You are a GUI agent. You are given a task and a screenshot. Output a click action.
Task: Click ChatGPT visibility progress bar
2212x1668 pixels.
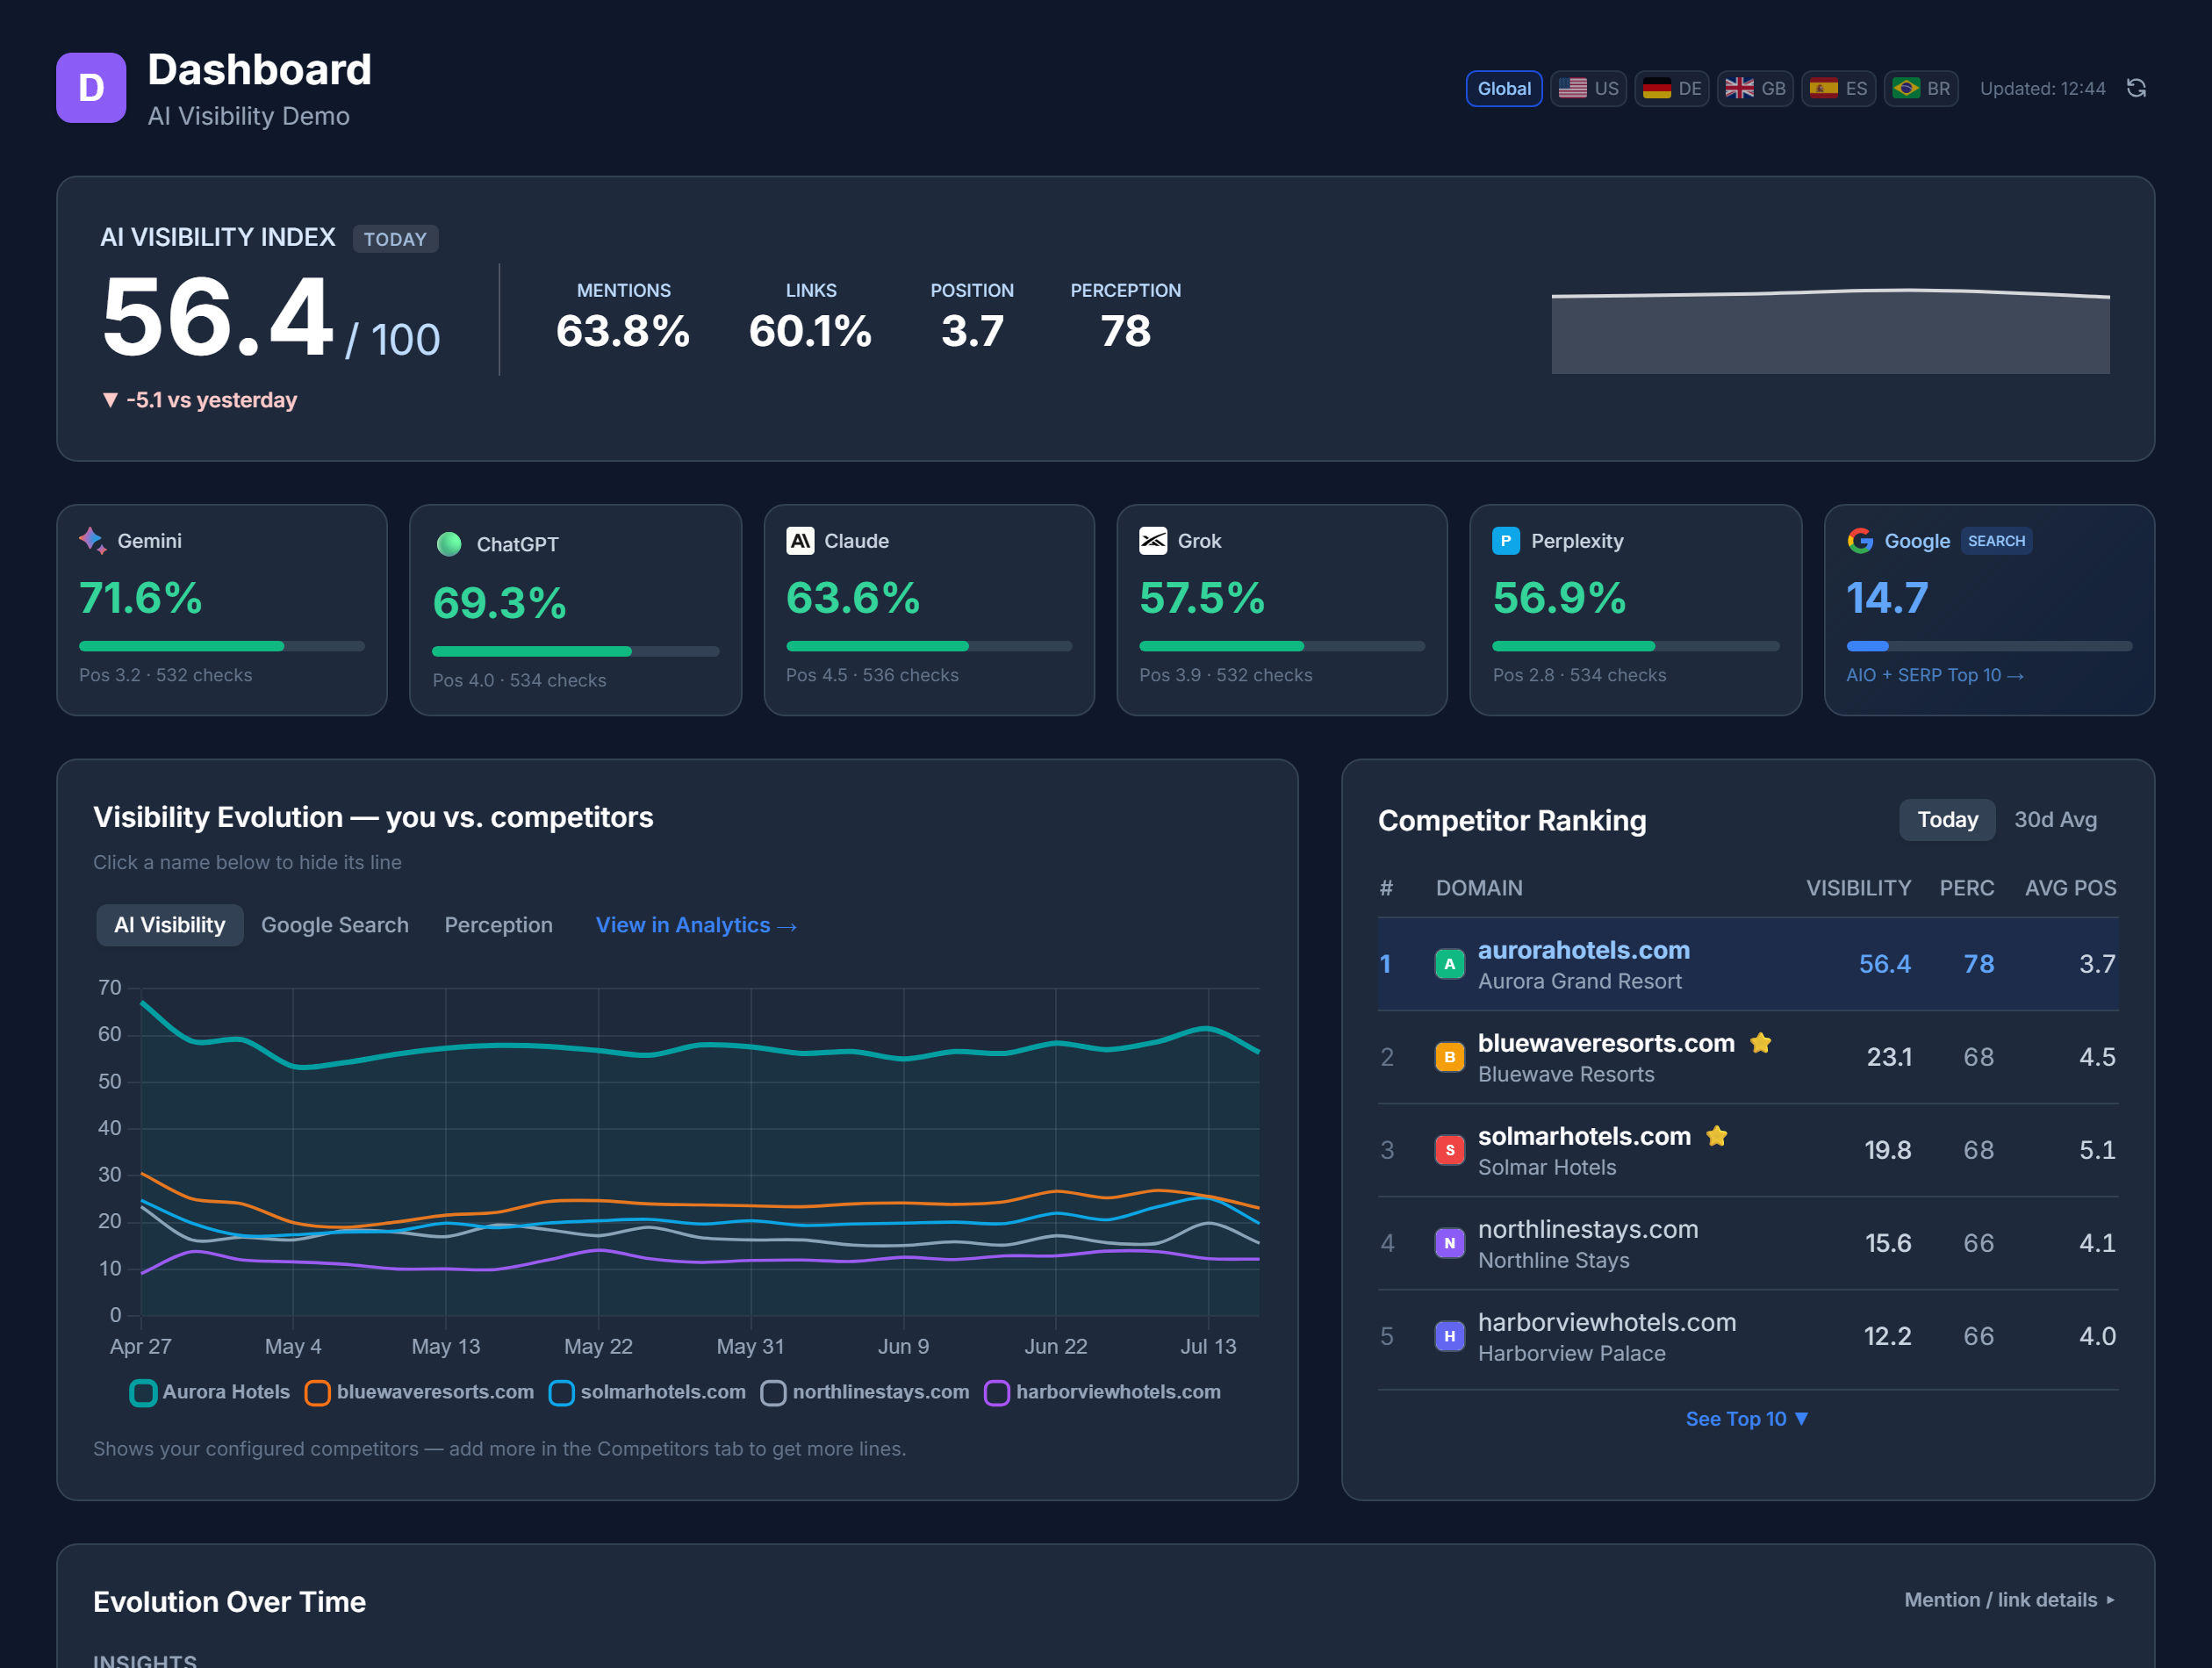(x=575, y=651)
